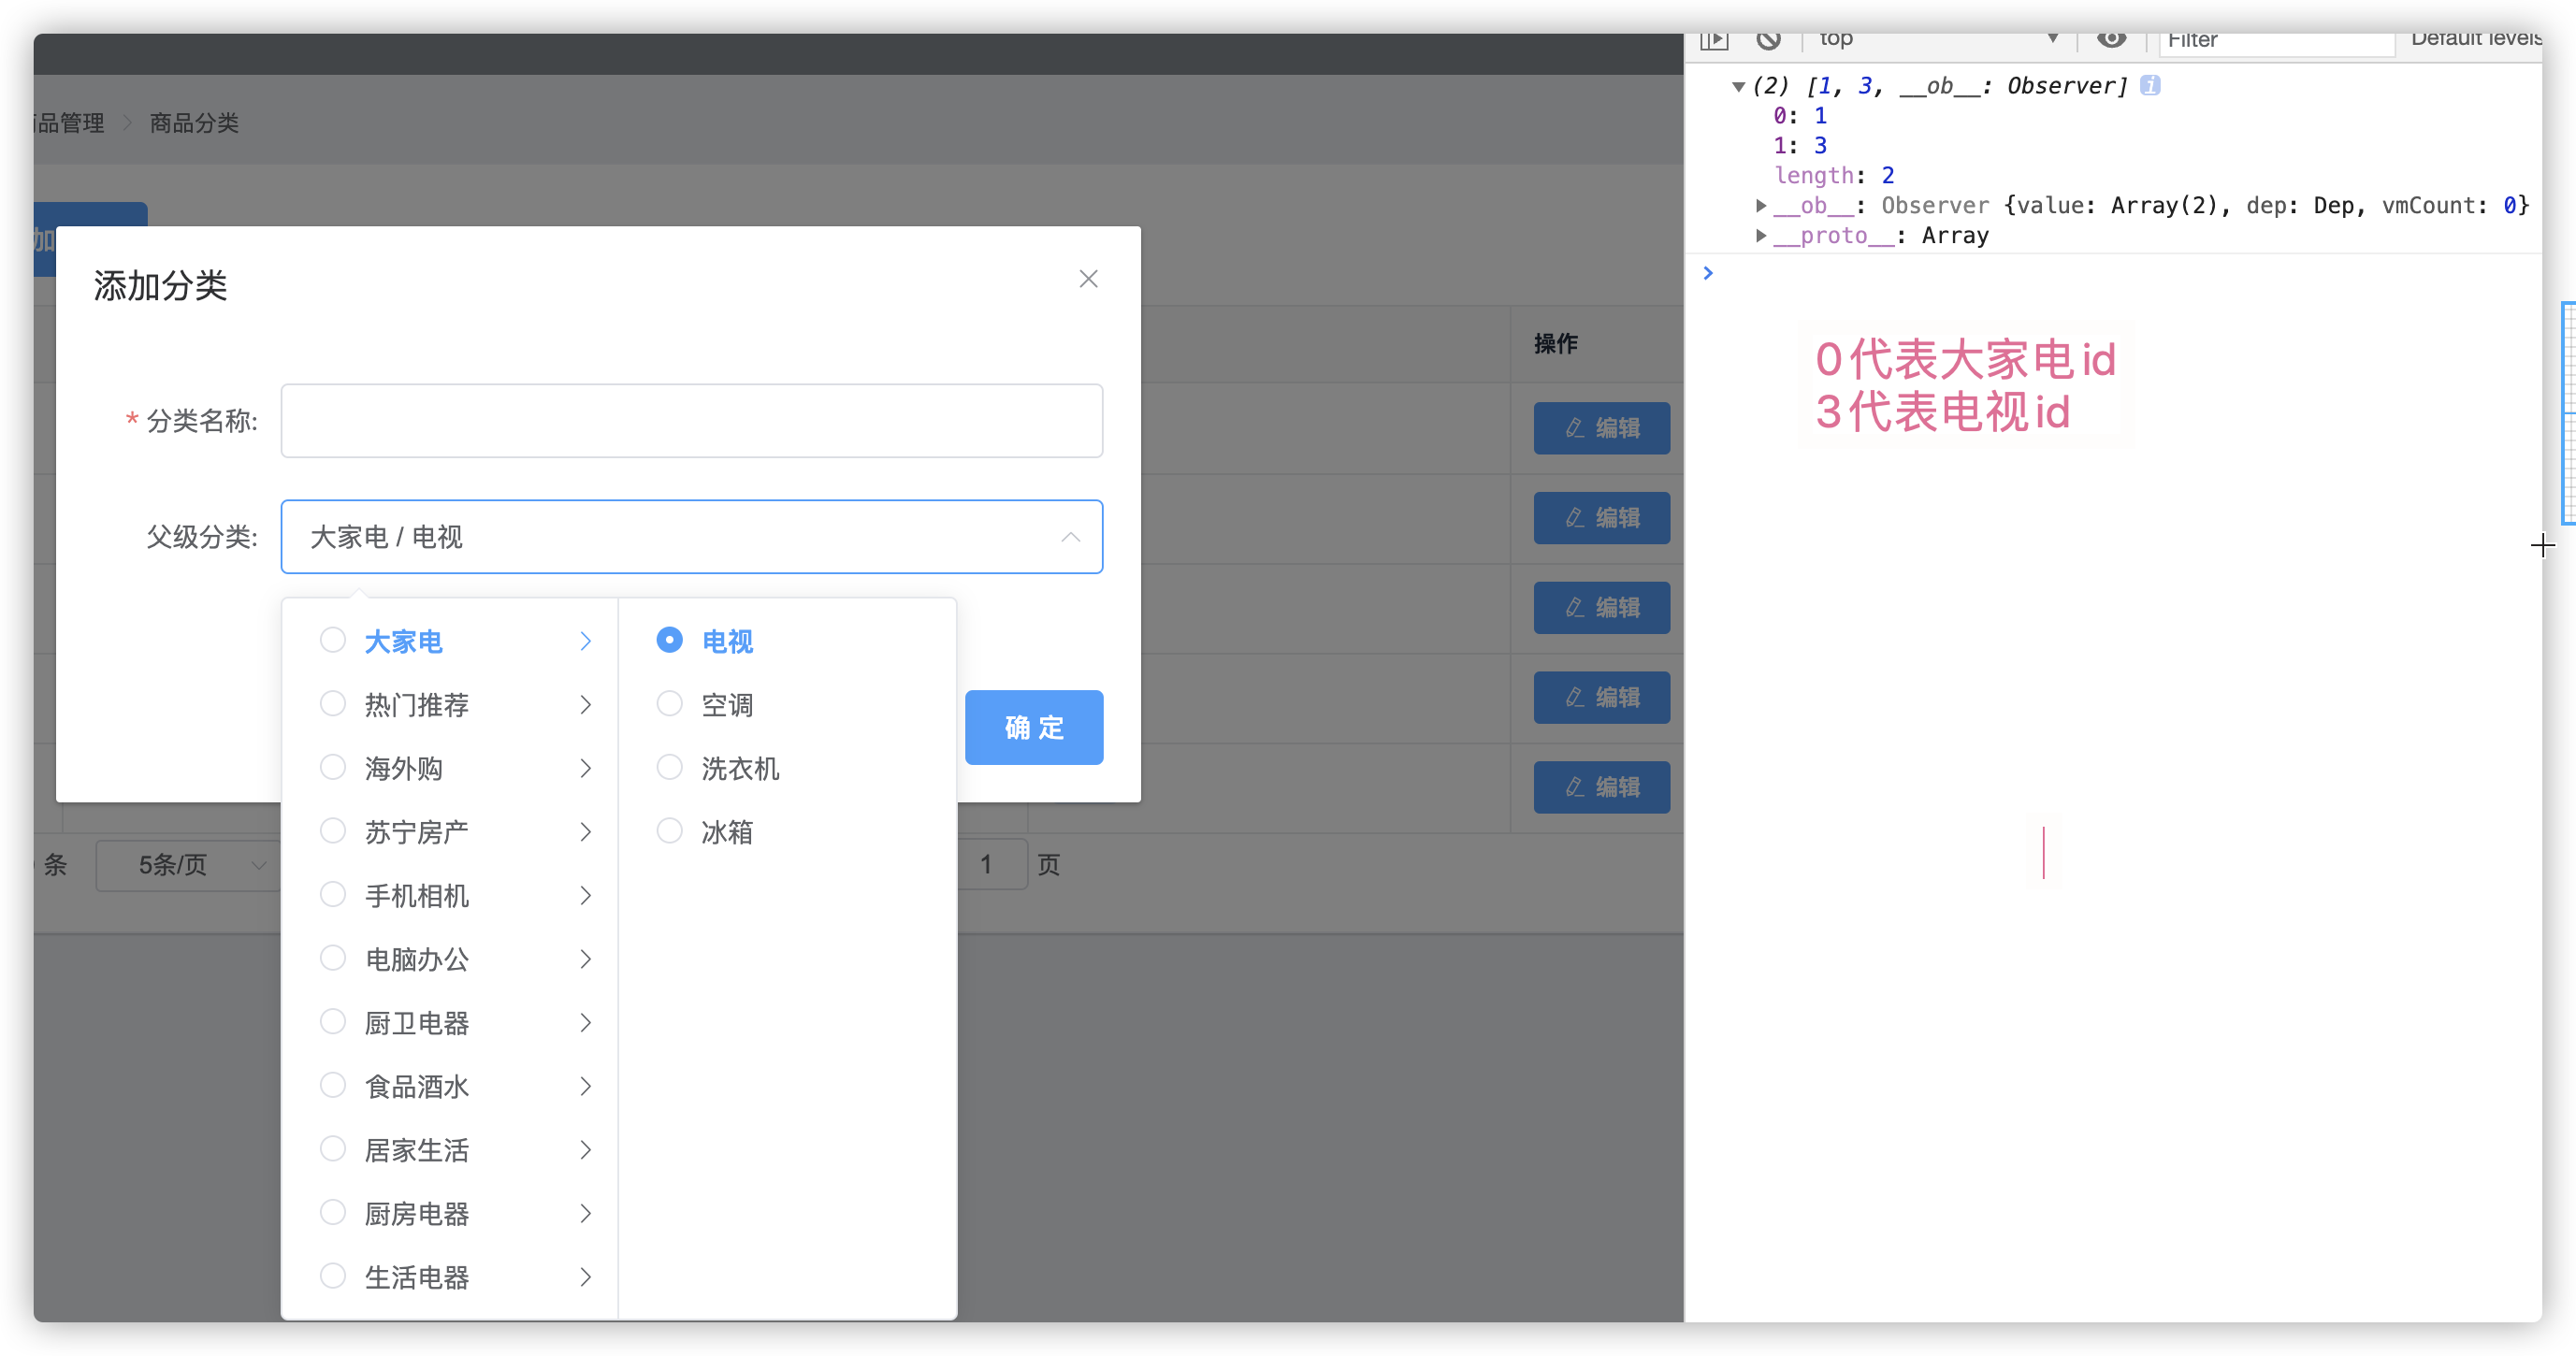Select the 电脑办公 radio button
The height and width of the screenshot is (1356, 2576).
click(x=332, y=958)
